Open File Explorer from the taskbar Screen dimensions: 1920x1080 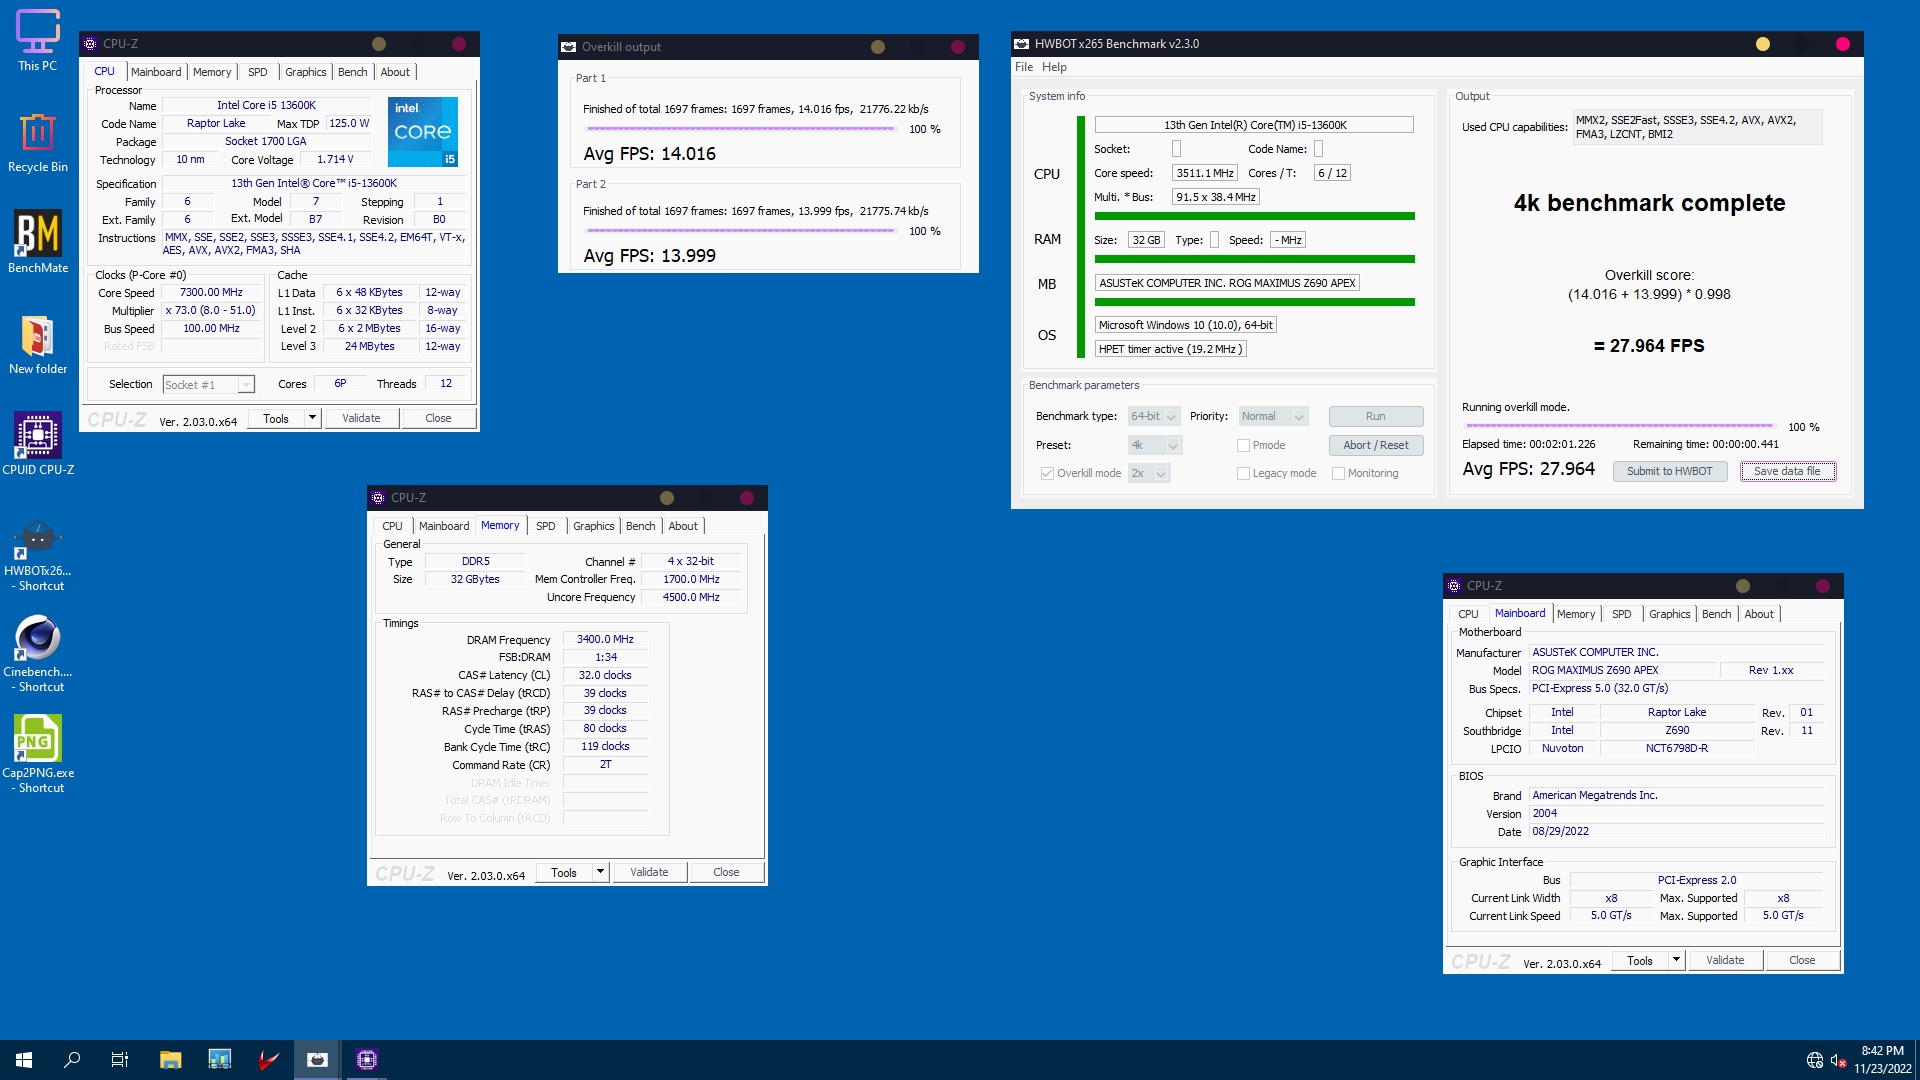(x=170, y=1060)
